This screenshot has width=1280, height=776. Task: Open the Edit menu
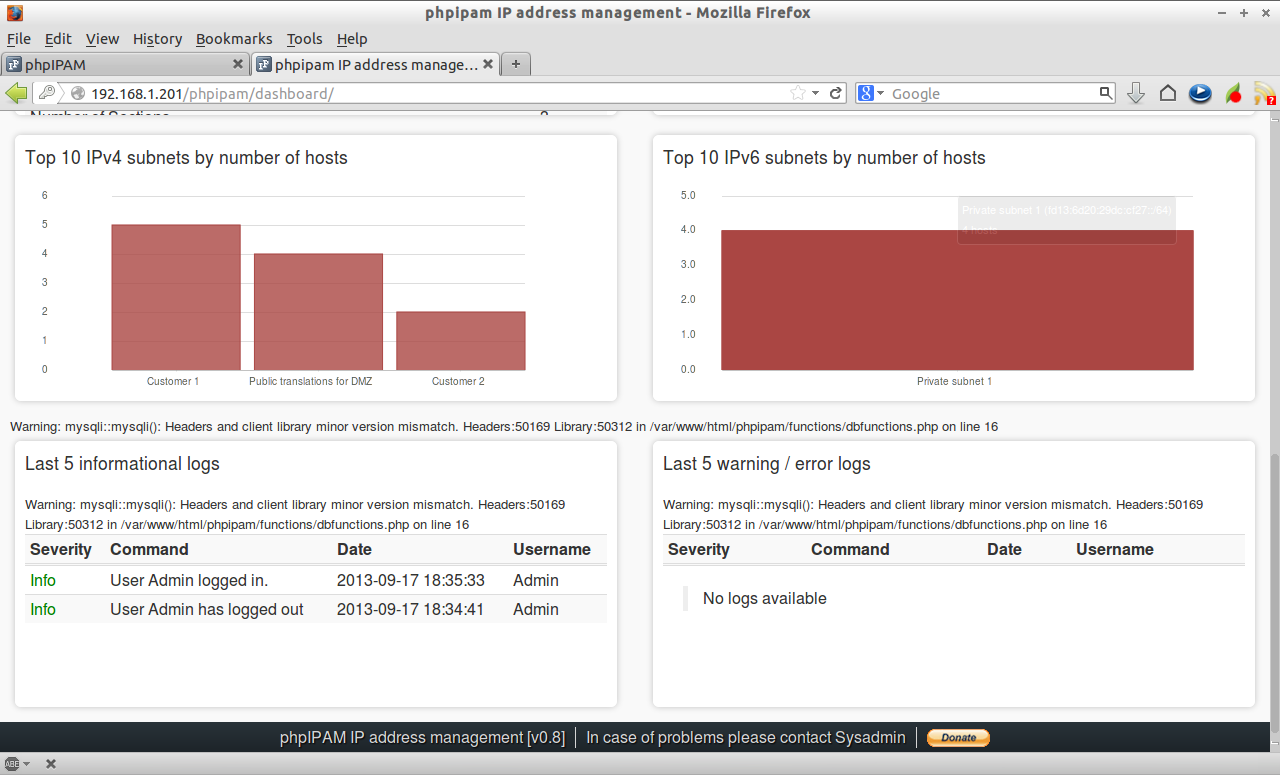click(x=58, y=39)
